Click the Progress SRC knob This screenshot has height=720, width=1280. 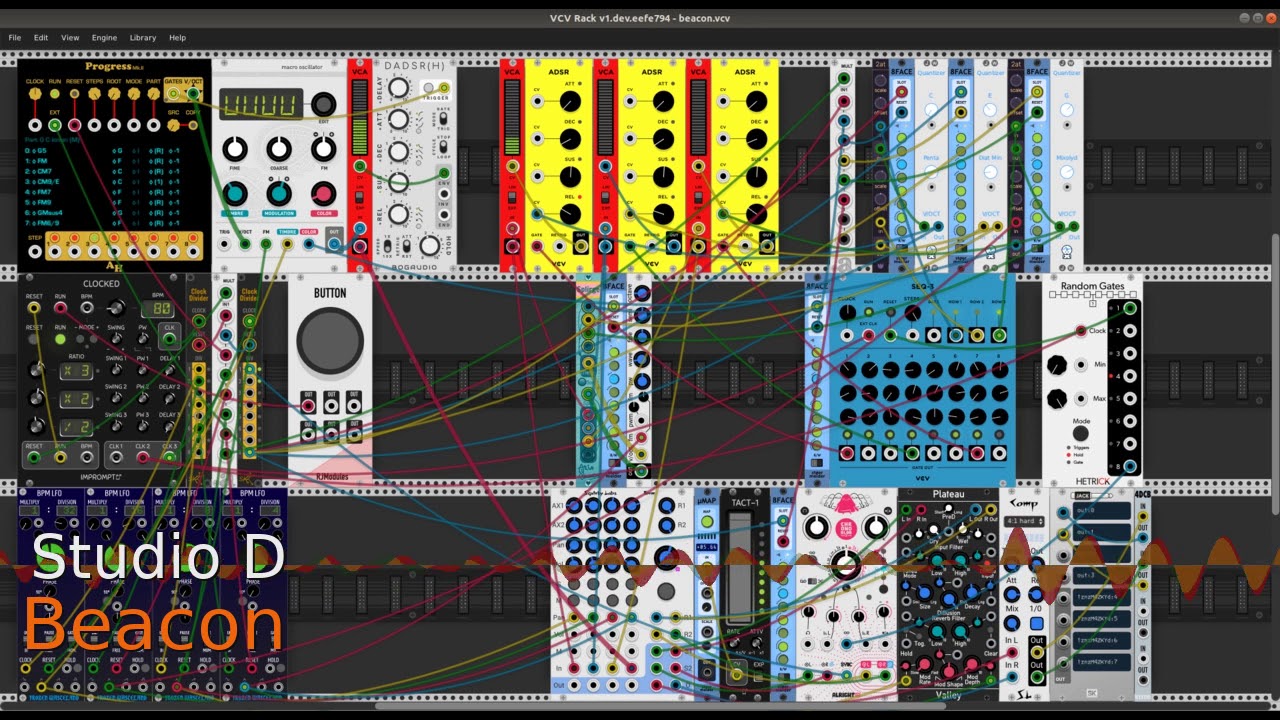point(174,125)
